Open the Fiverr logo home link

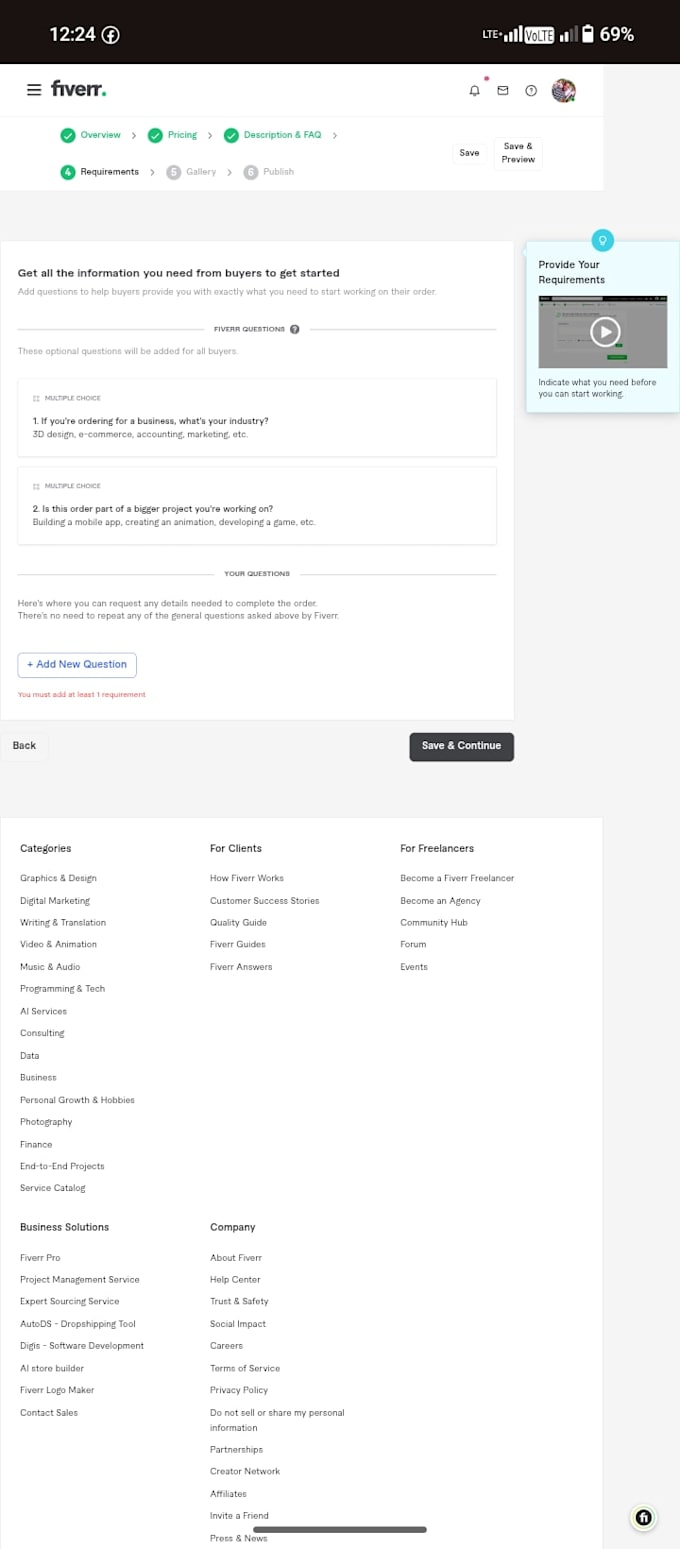pos(78,90)
